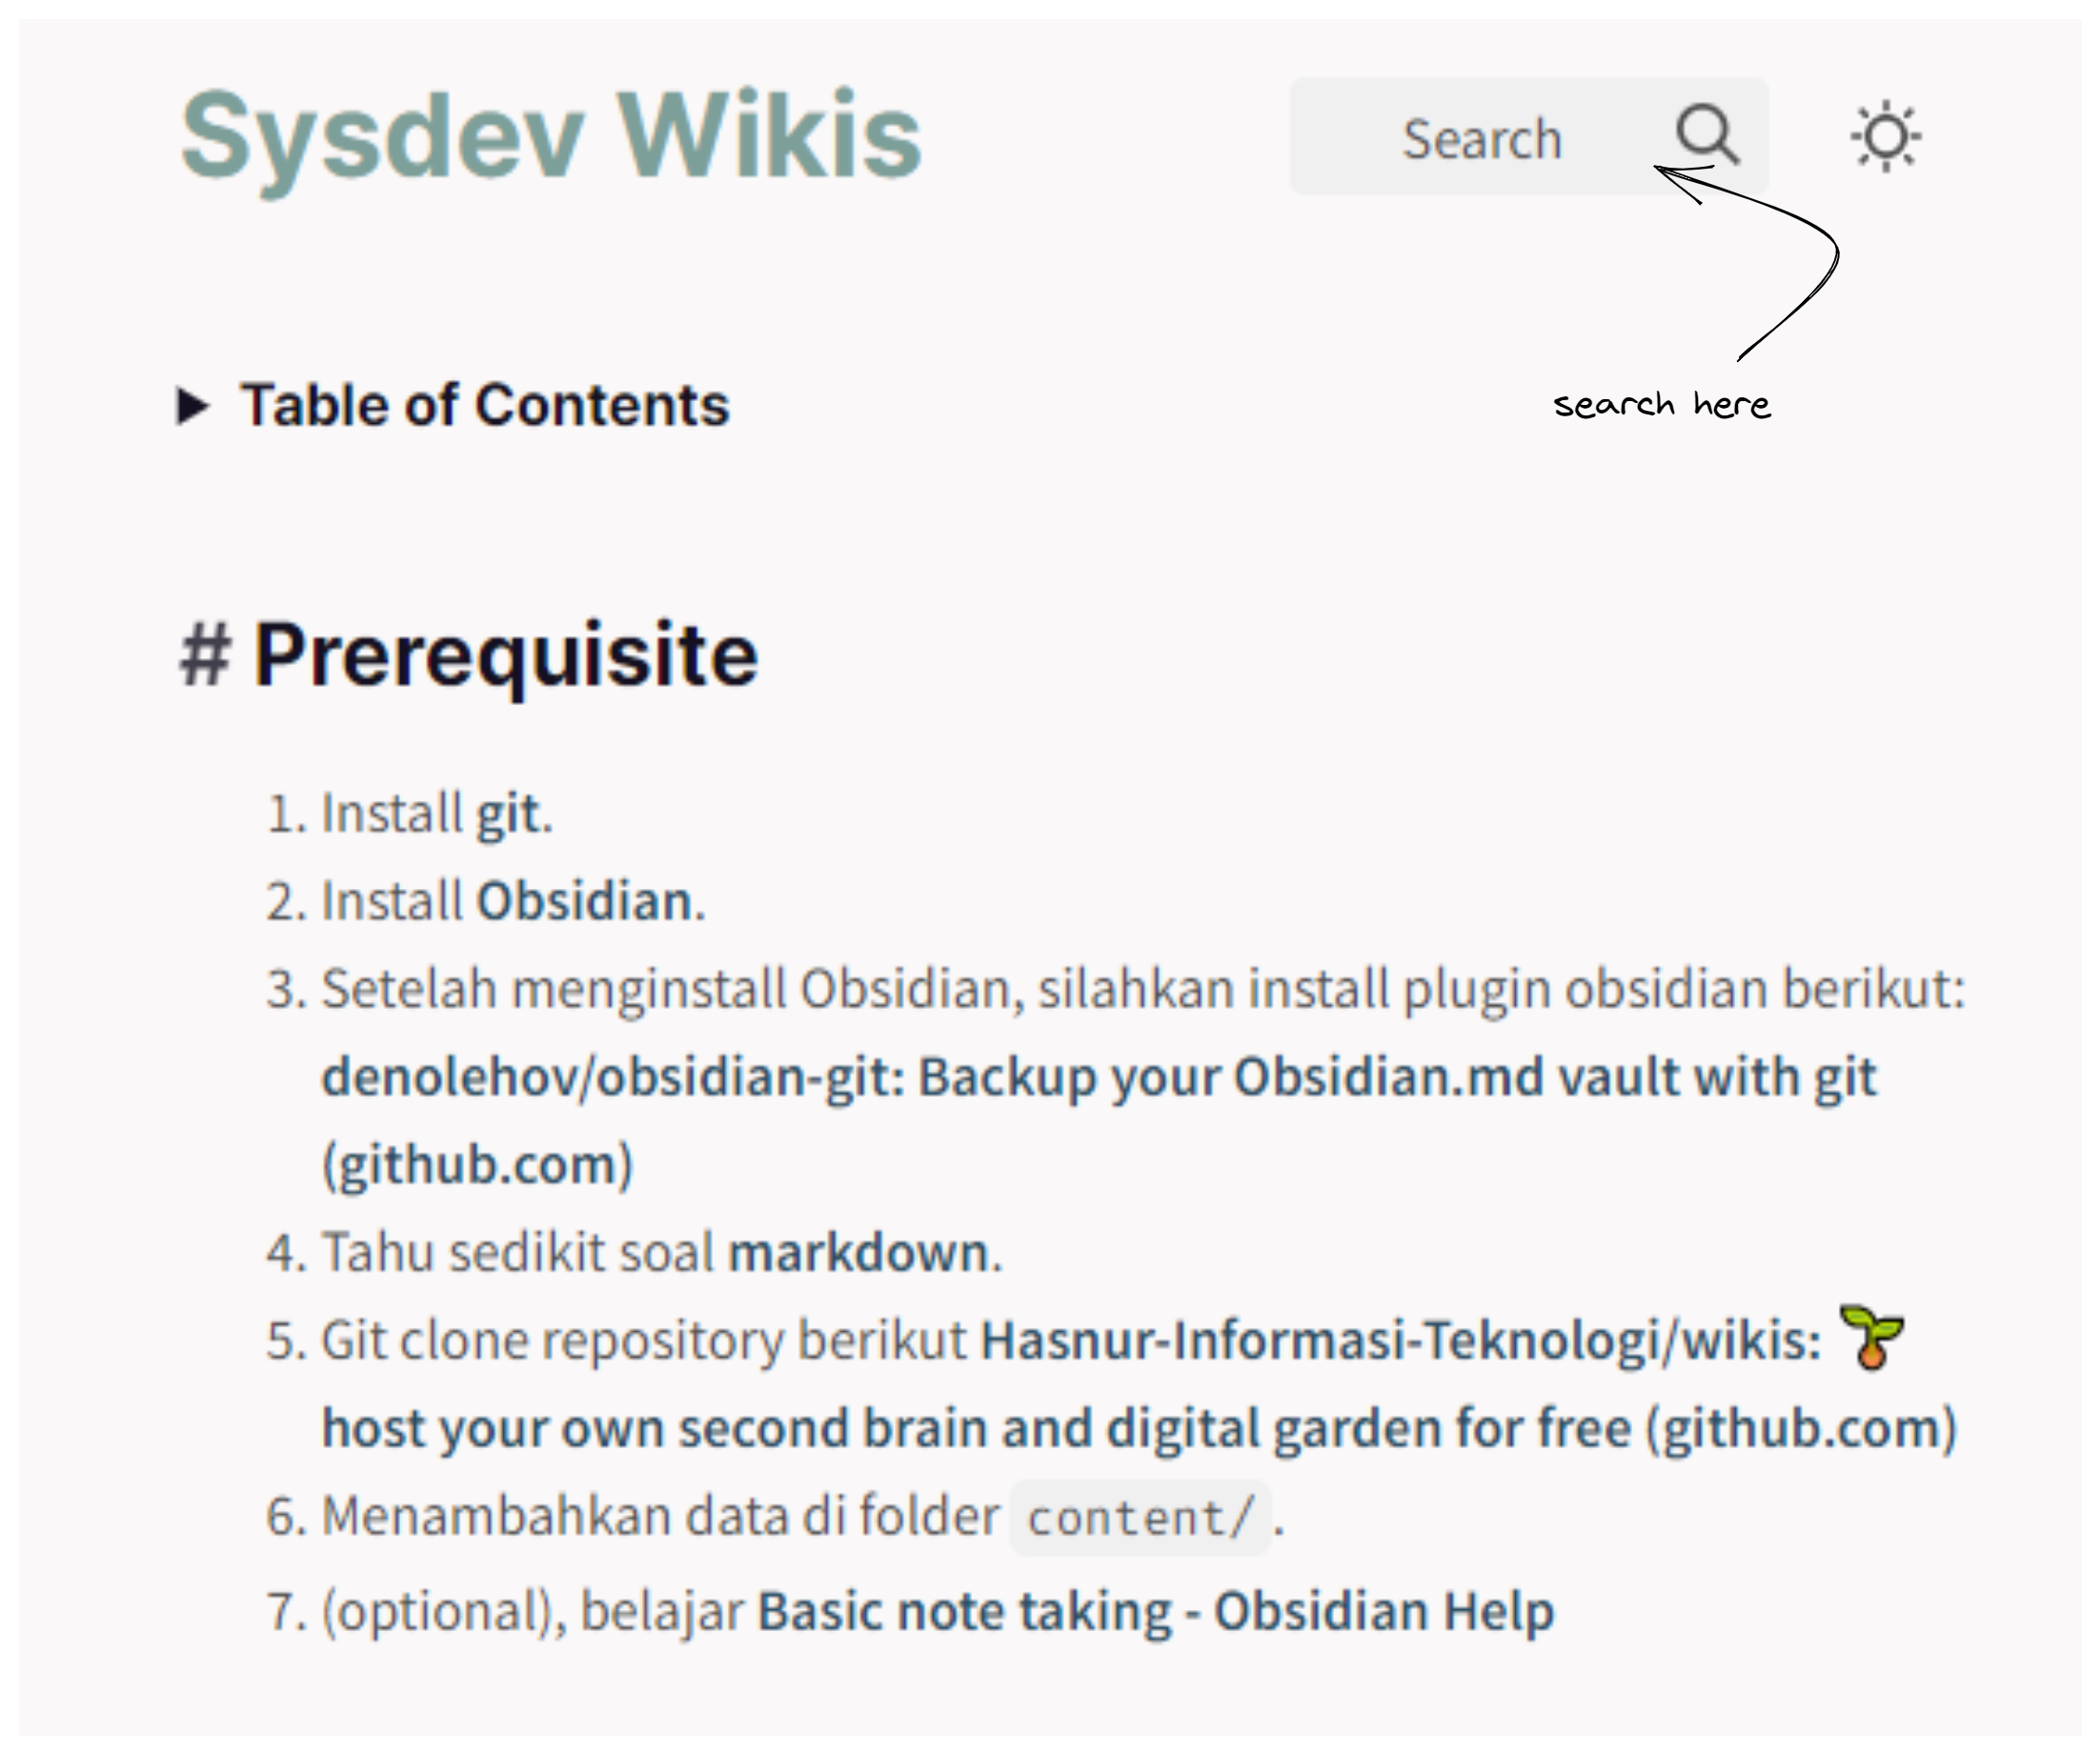
Task: Click the "(github.com)" text under obsidian-git
Action: point(477,1166)
